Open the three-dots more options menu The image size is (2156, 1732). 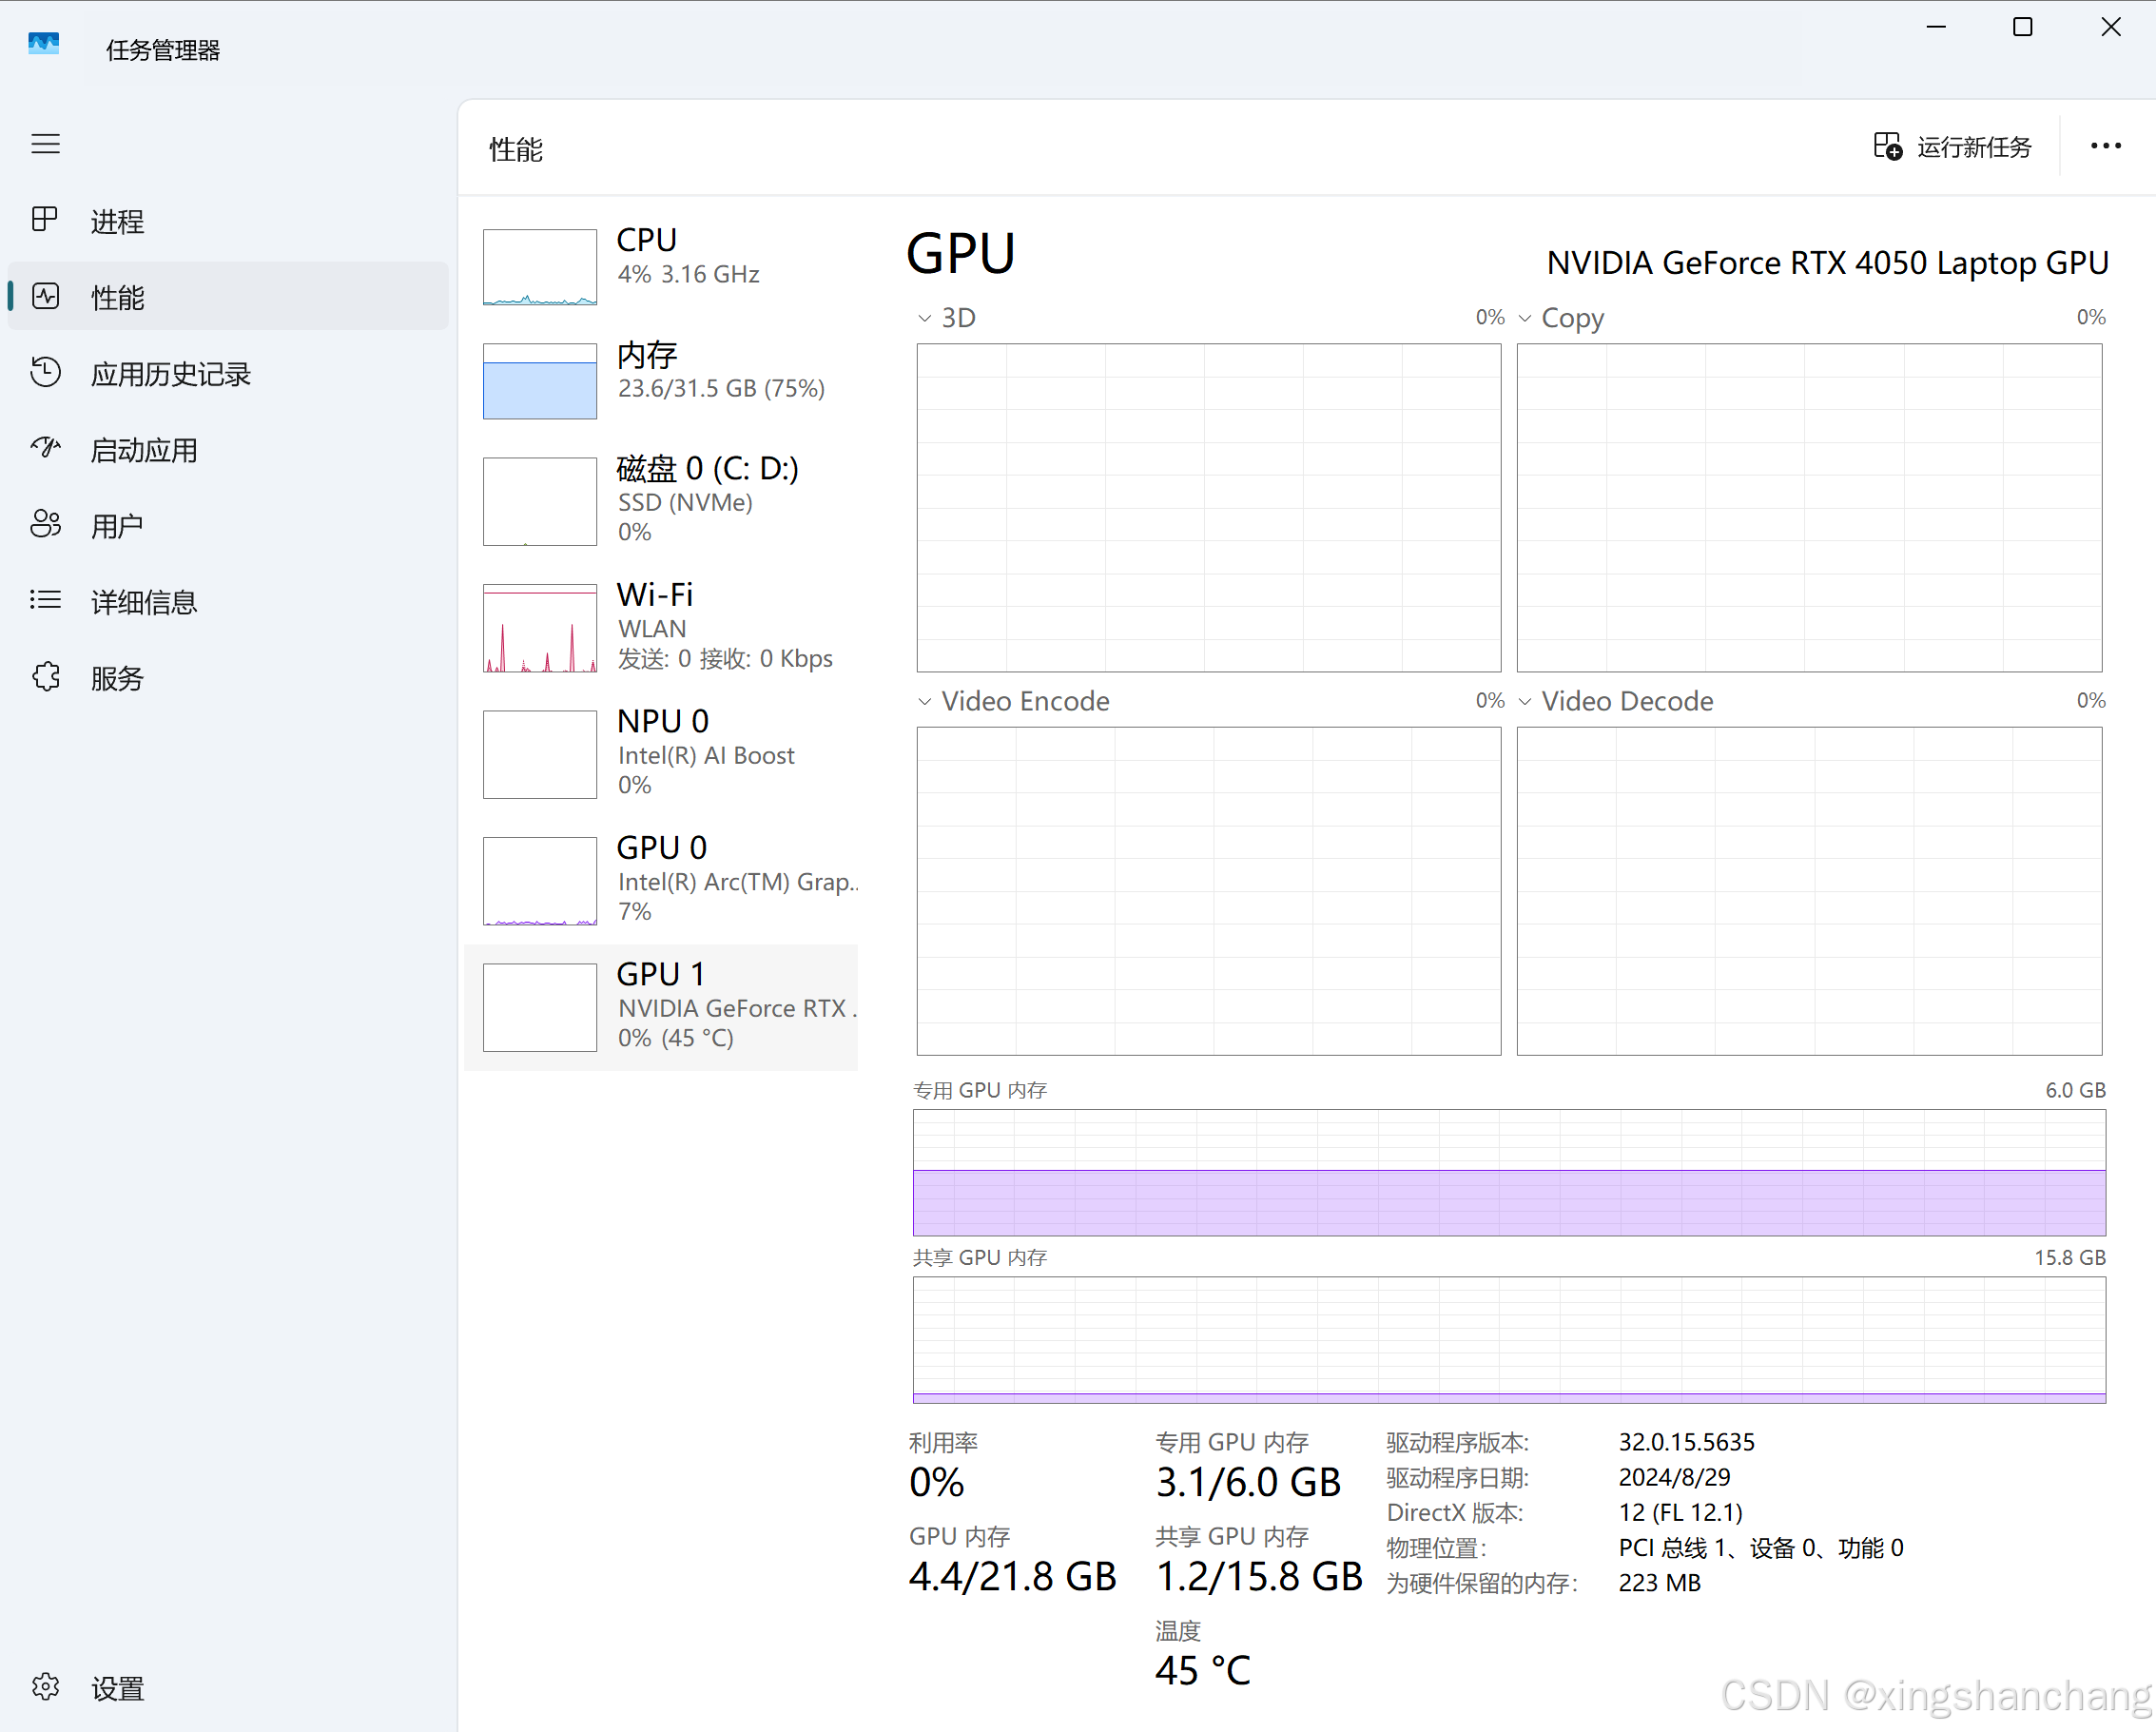2105,147
